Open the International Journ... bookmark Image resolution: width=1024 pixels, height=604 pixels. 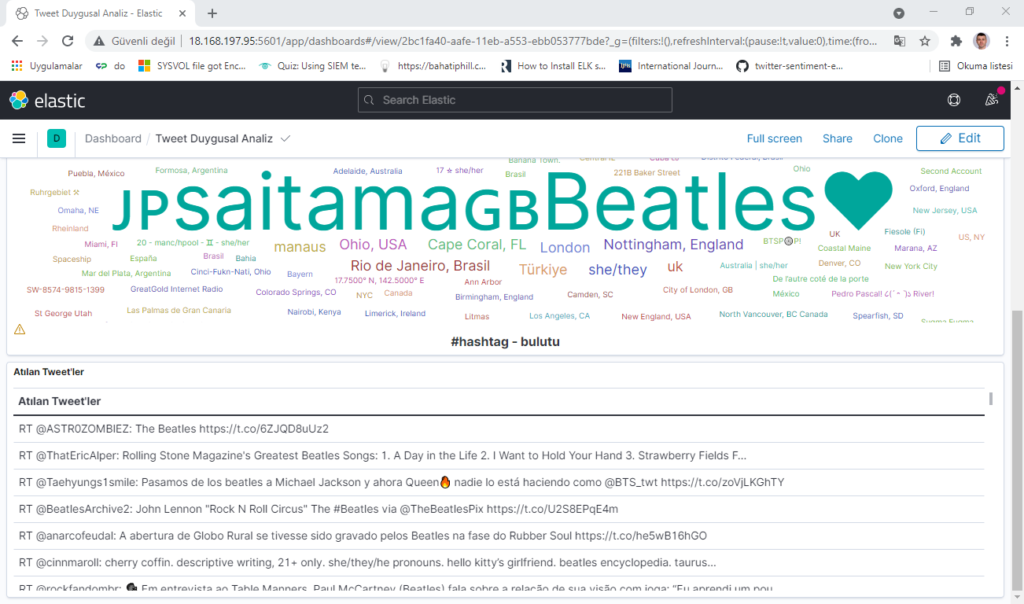[x=671, y=66]
